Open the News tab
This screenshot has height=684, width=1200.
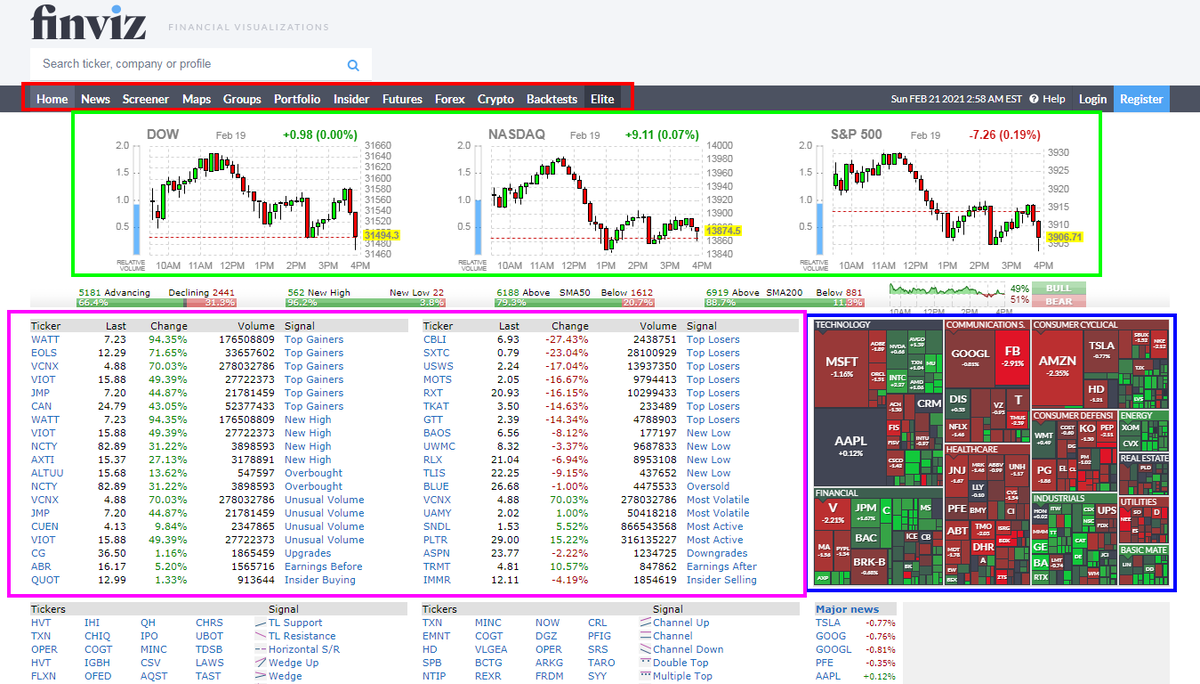[x=96, y=99]
